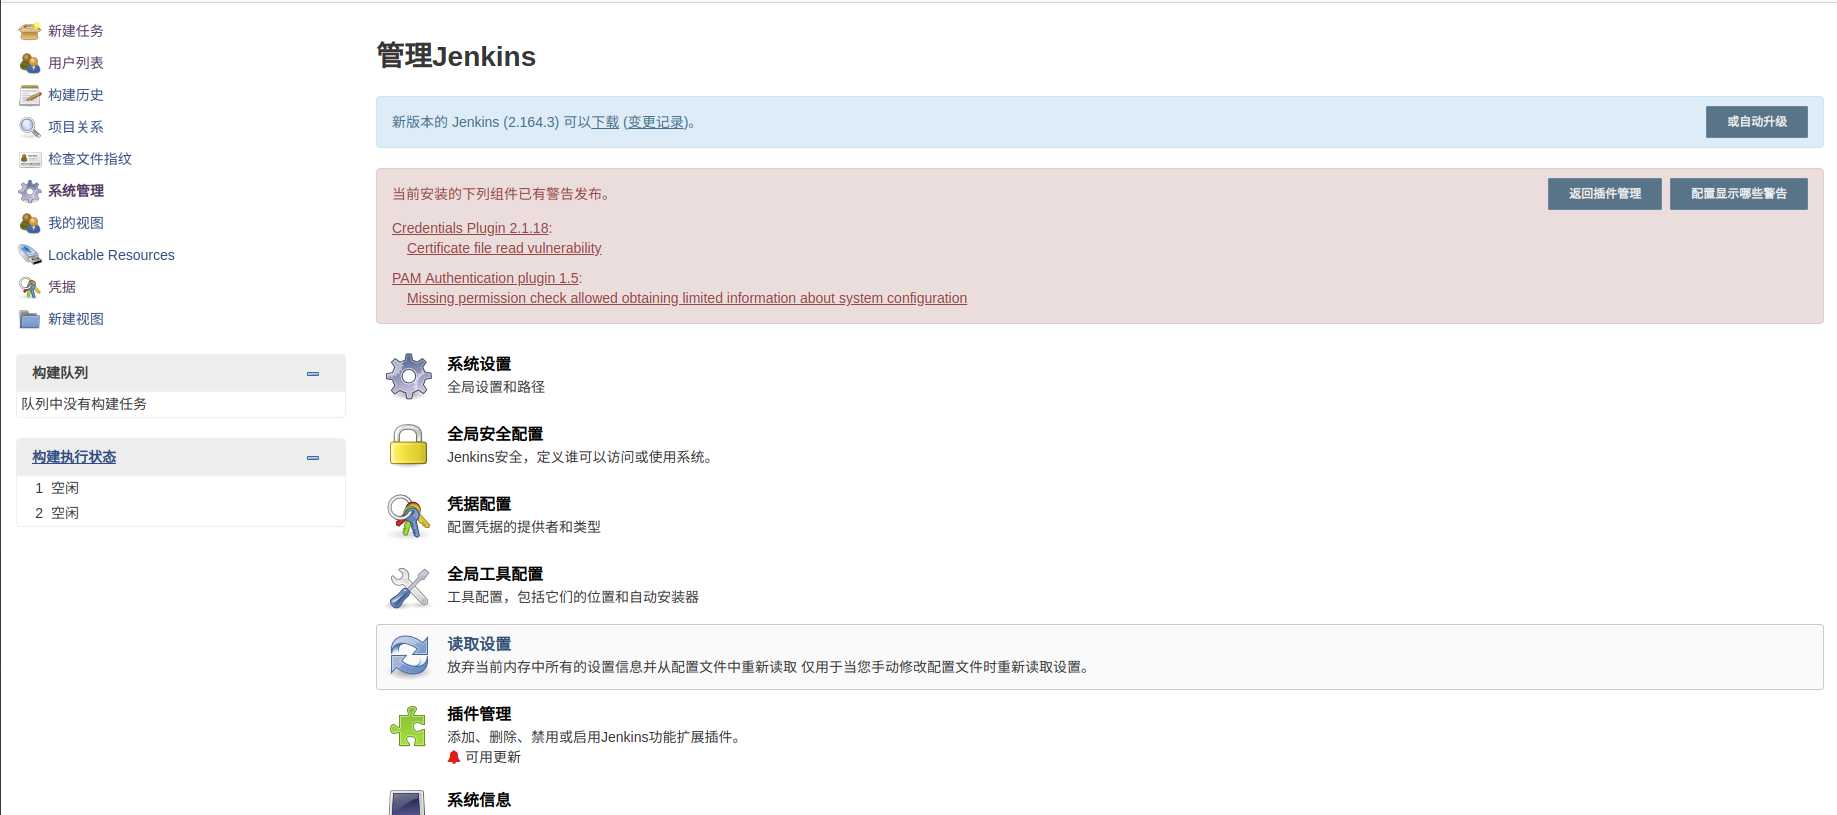Click the 全局设置和路径 description

[x=496, y=387]
